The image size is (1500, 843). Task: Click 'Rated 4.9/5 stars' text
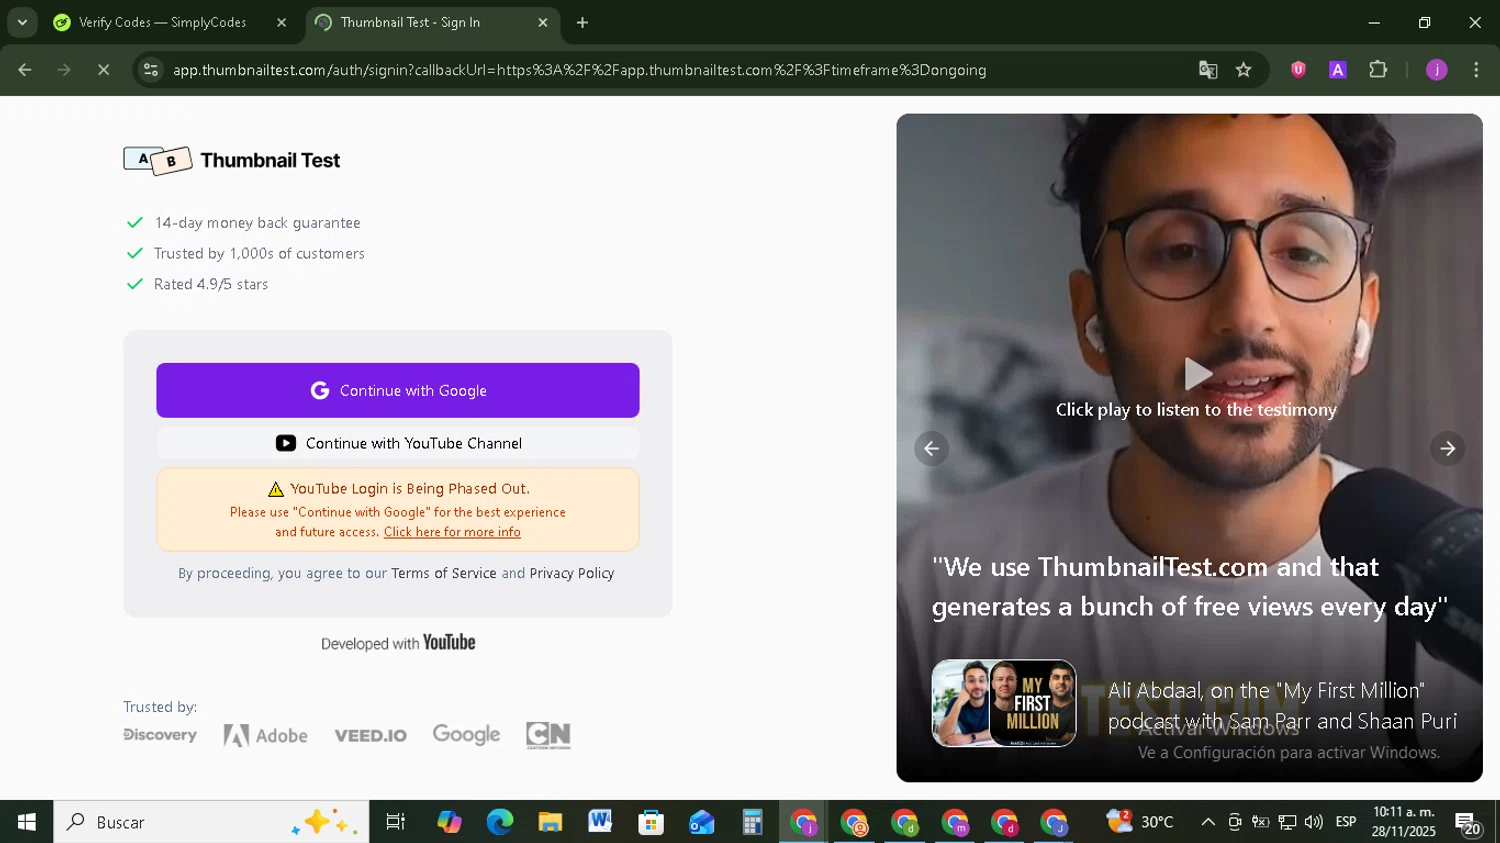[211, 284]
